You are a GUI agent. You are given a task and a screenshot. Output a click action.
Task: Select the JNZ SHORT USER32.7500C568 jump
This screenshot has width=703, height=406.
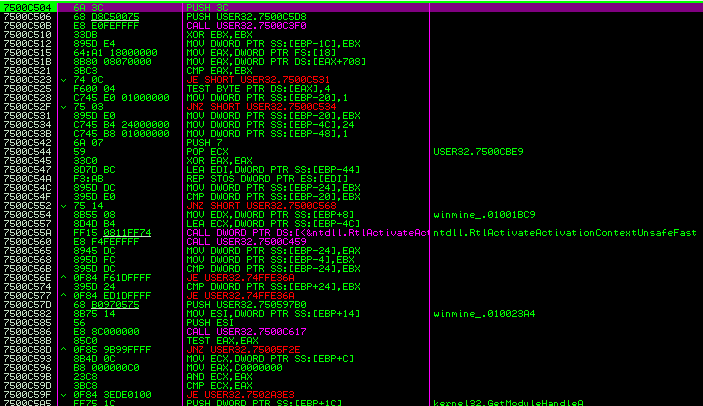coord(261,205)
